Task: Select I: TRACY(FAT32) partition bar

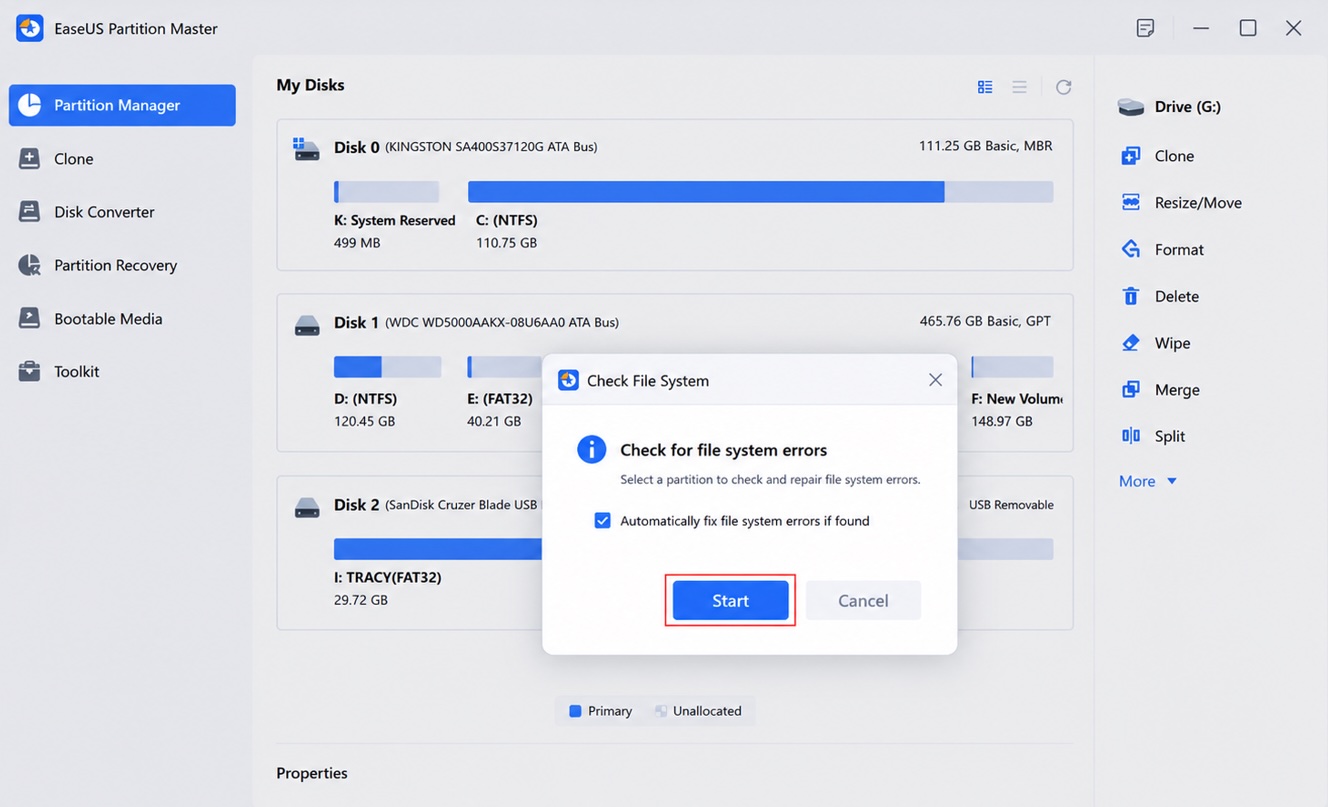Action: 438,549
